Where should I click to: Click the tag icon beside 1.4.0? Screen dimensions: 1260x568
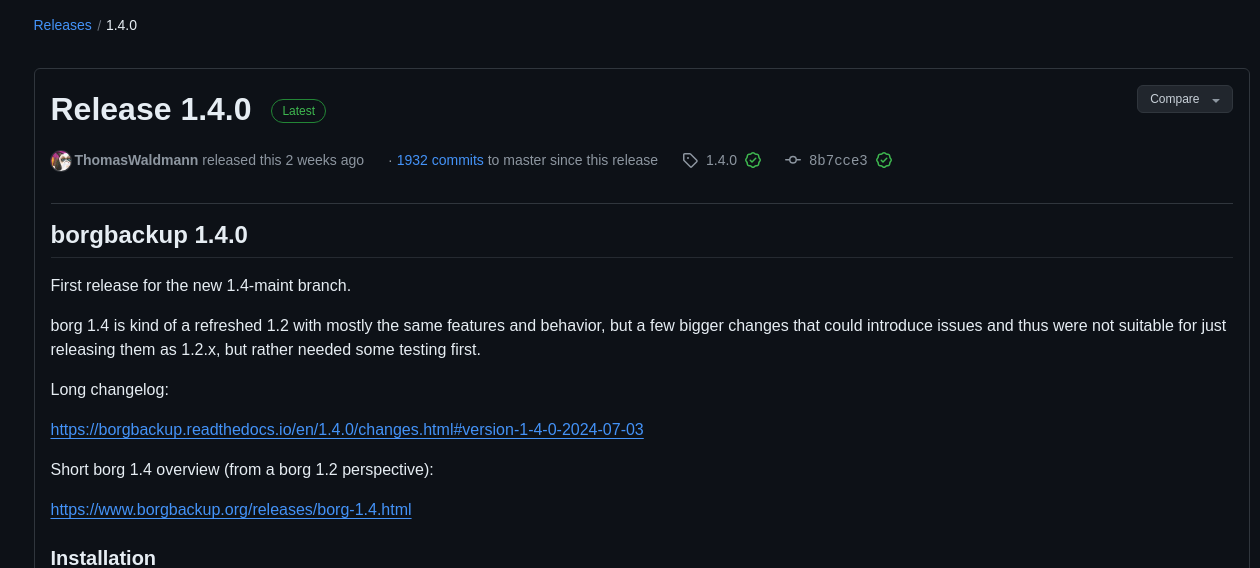click(690, 160)
